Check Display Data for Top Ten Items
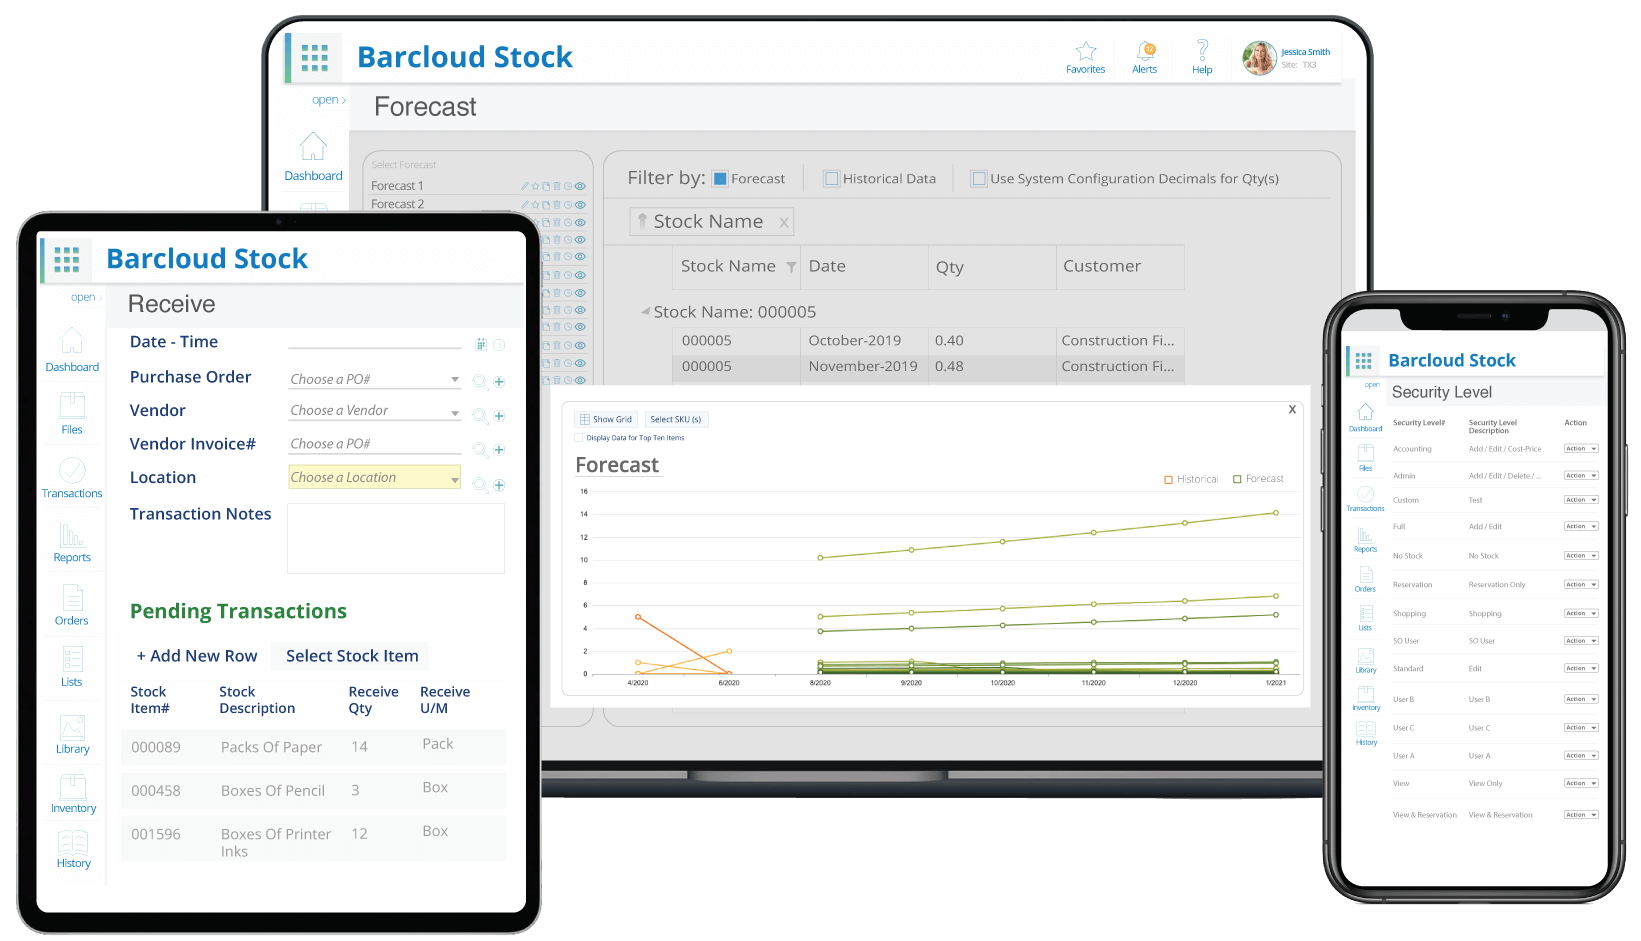The image size is (1641, 941). [579, 438]
